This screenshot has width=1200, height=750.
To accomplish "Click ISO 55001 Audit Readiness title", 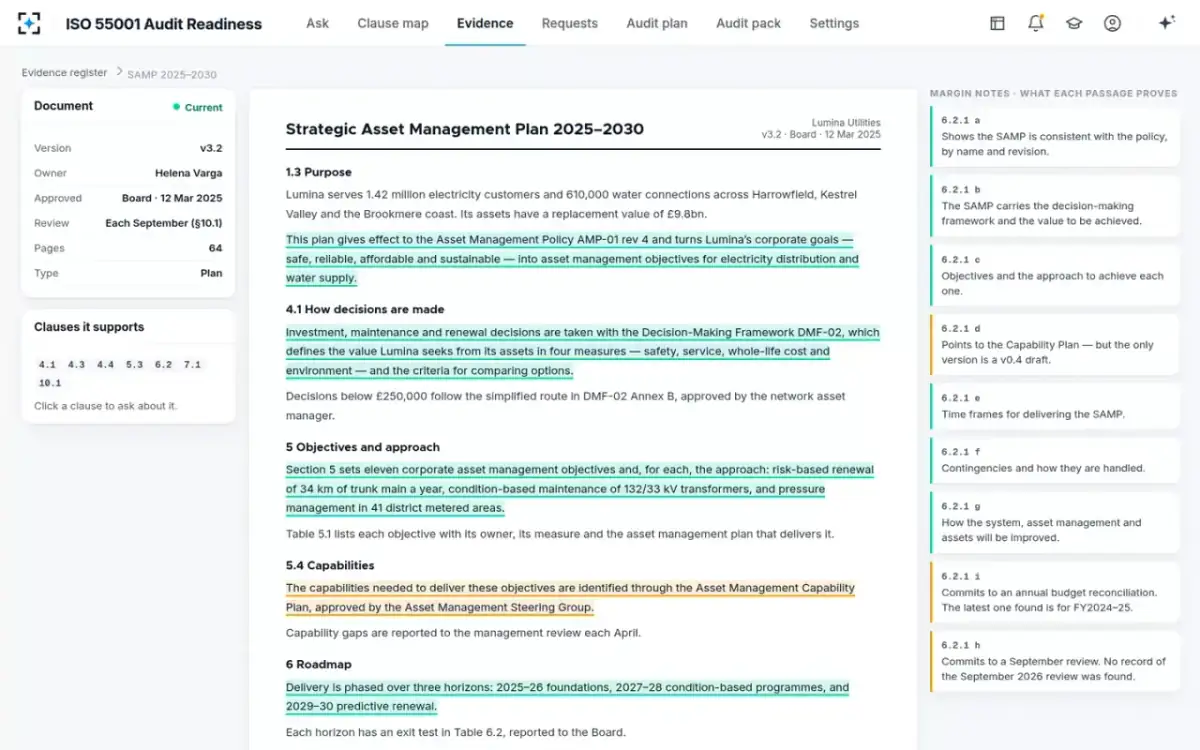I will click(x=164, y=23).
